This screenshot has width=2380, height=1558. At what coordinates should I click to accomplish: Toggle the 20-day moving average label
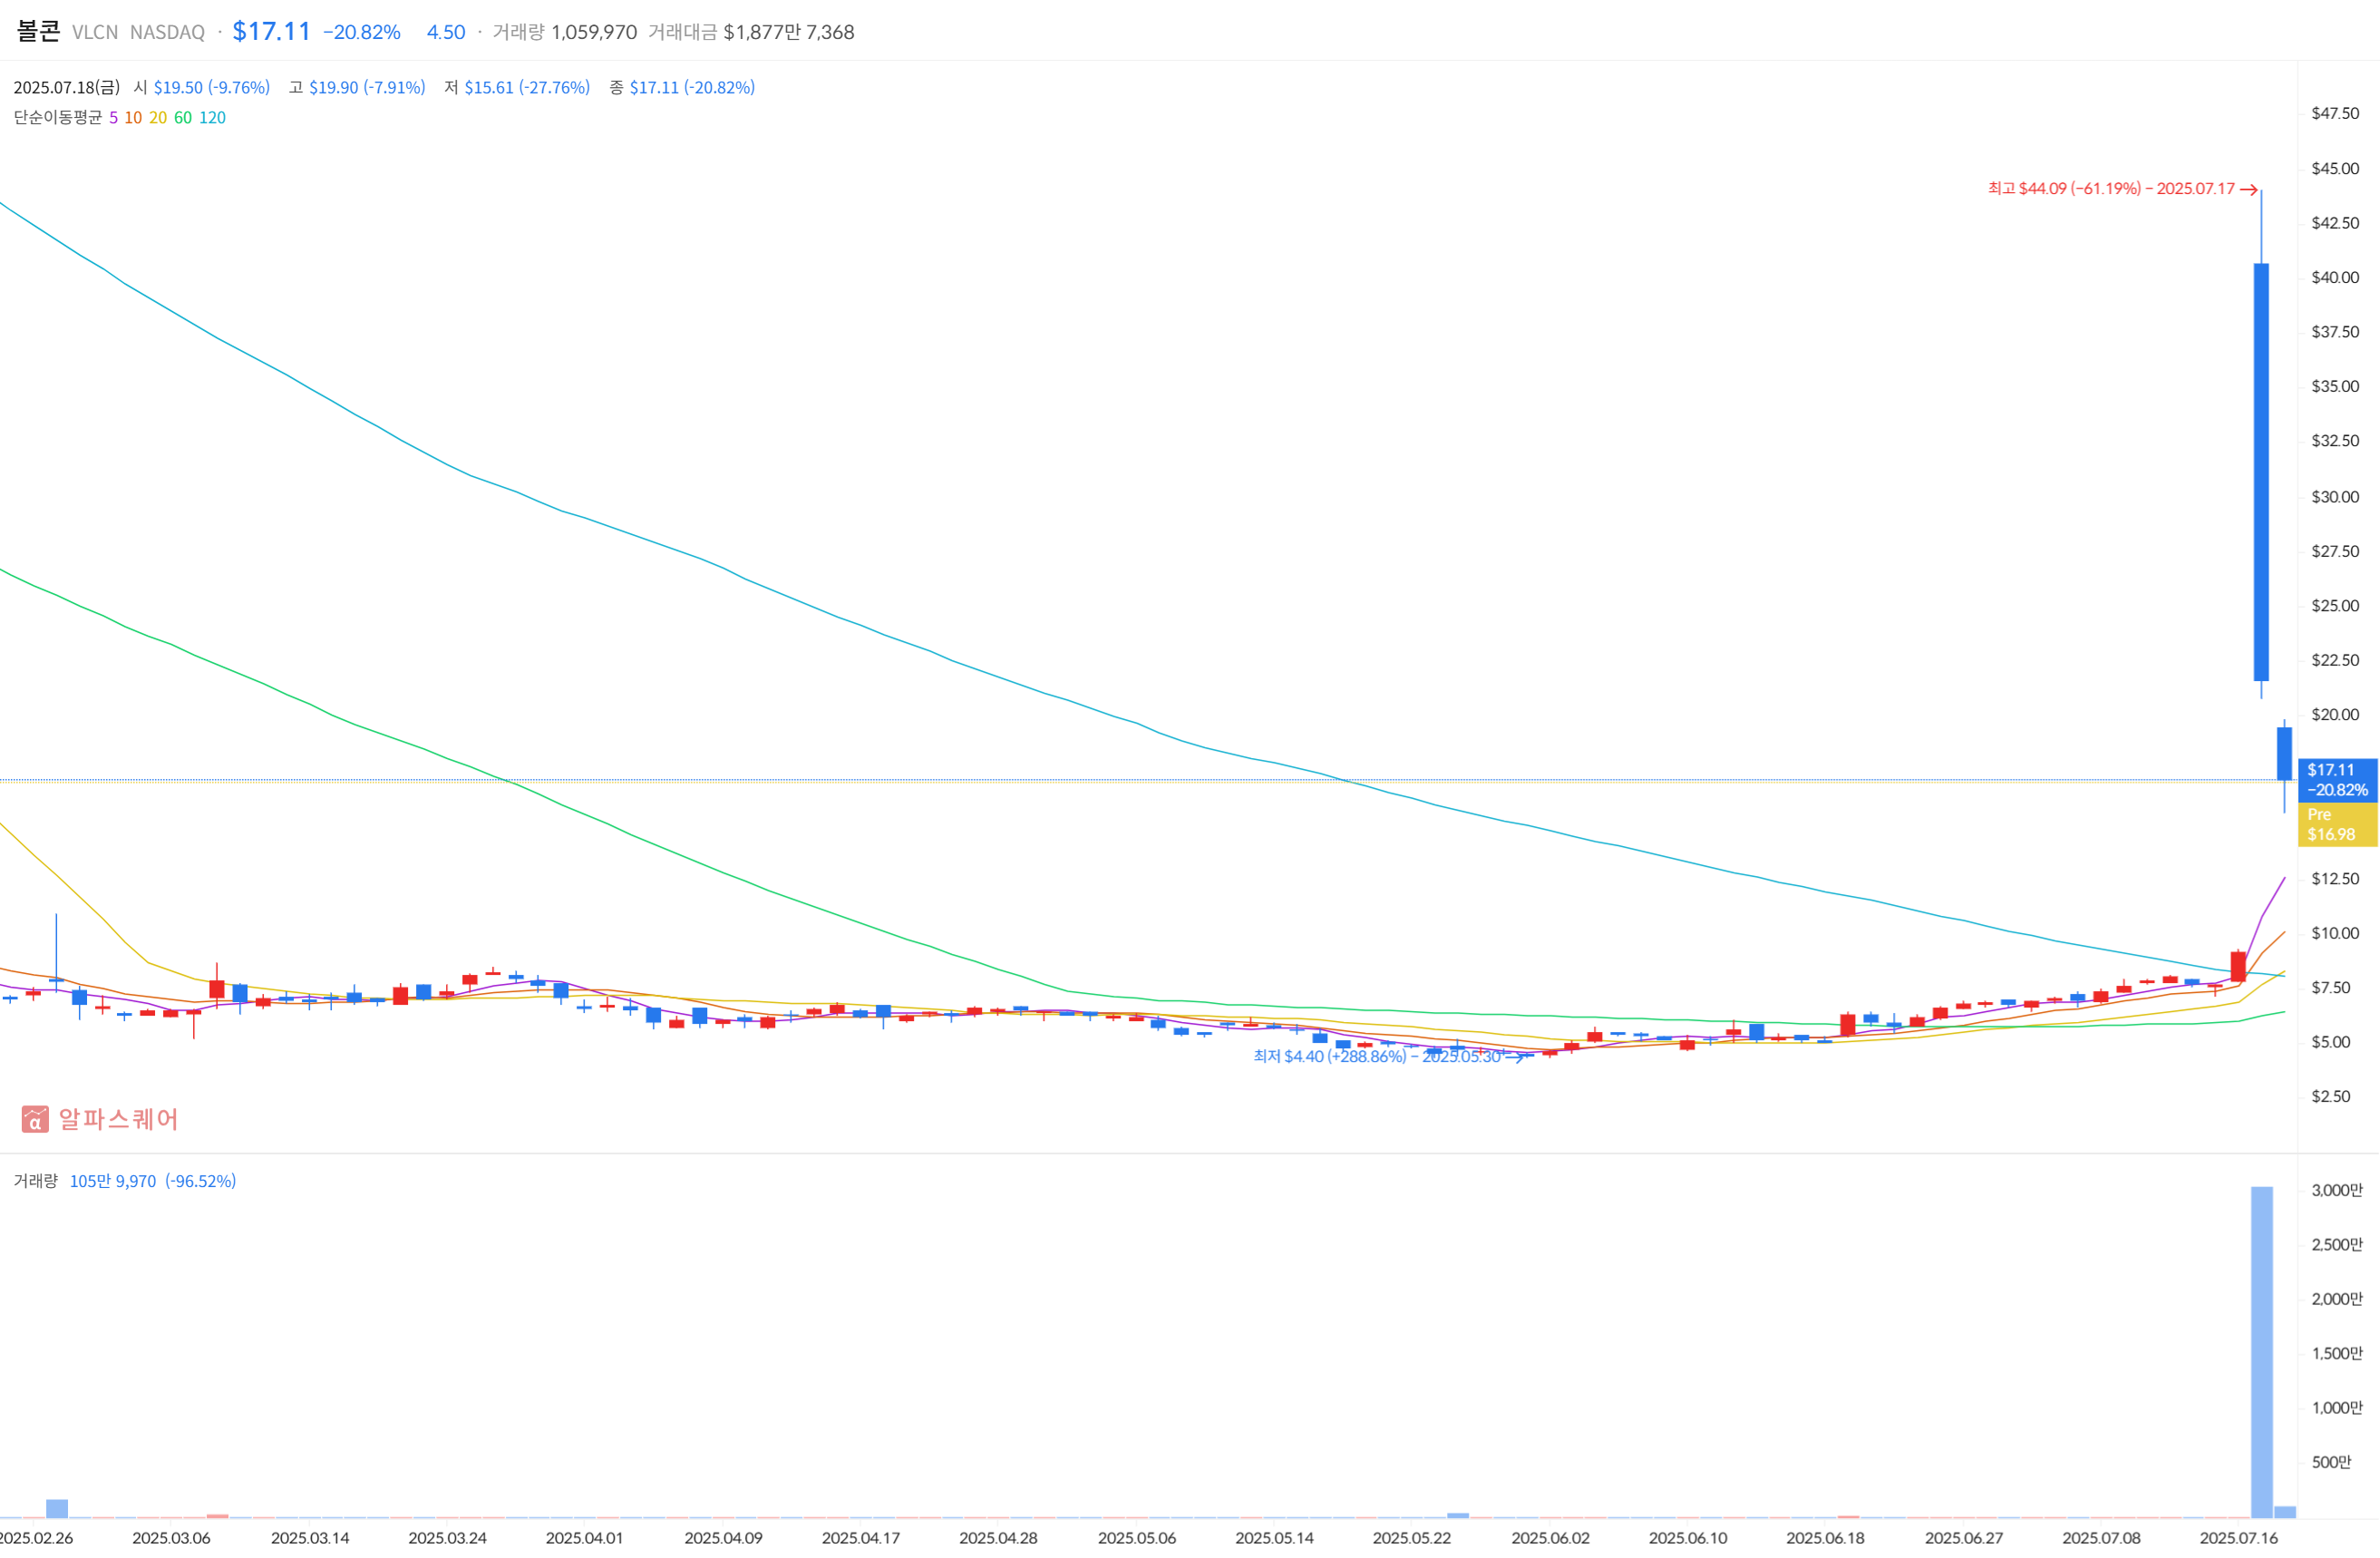158,118
